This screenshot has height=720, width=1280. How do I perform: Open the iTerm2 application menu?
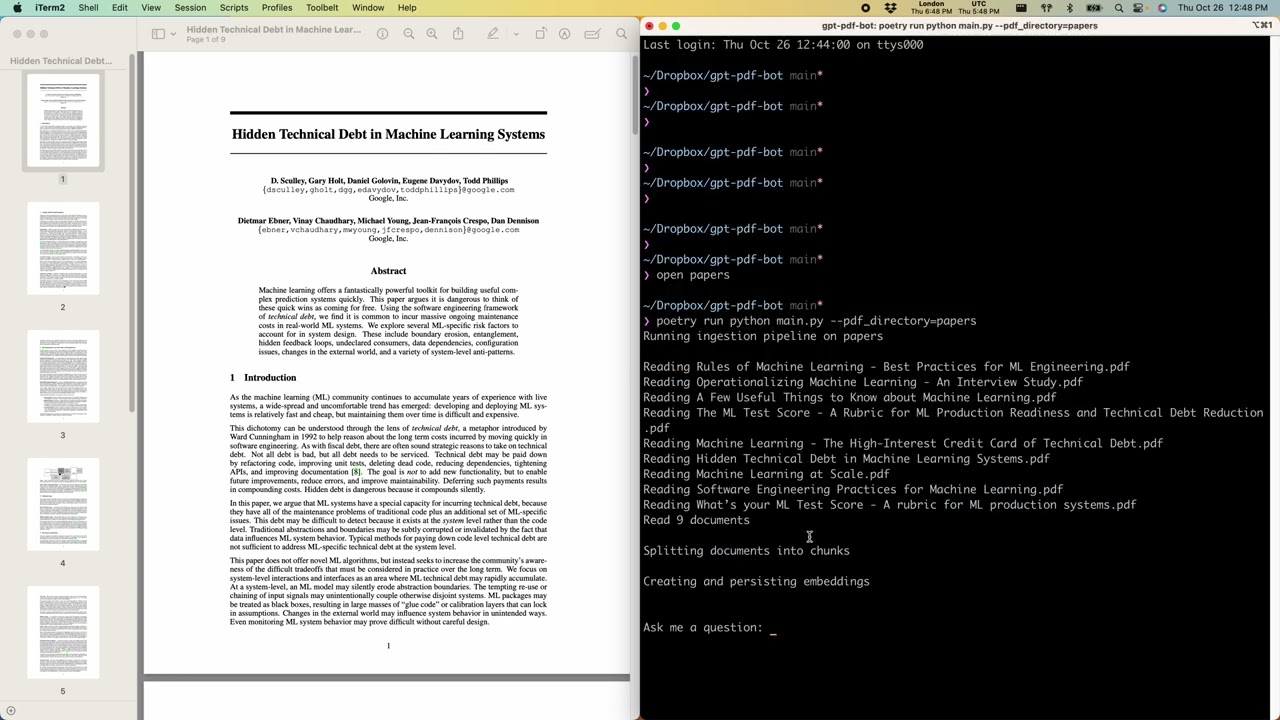pos(49,8)
